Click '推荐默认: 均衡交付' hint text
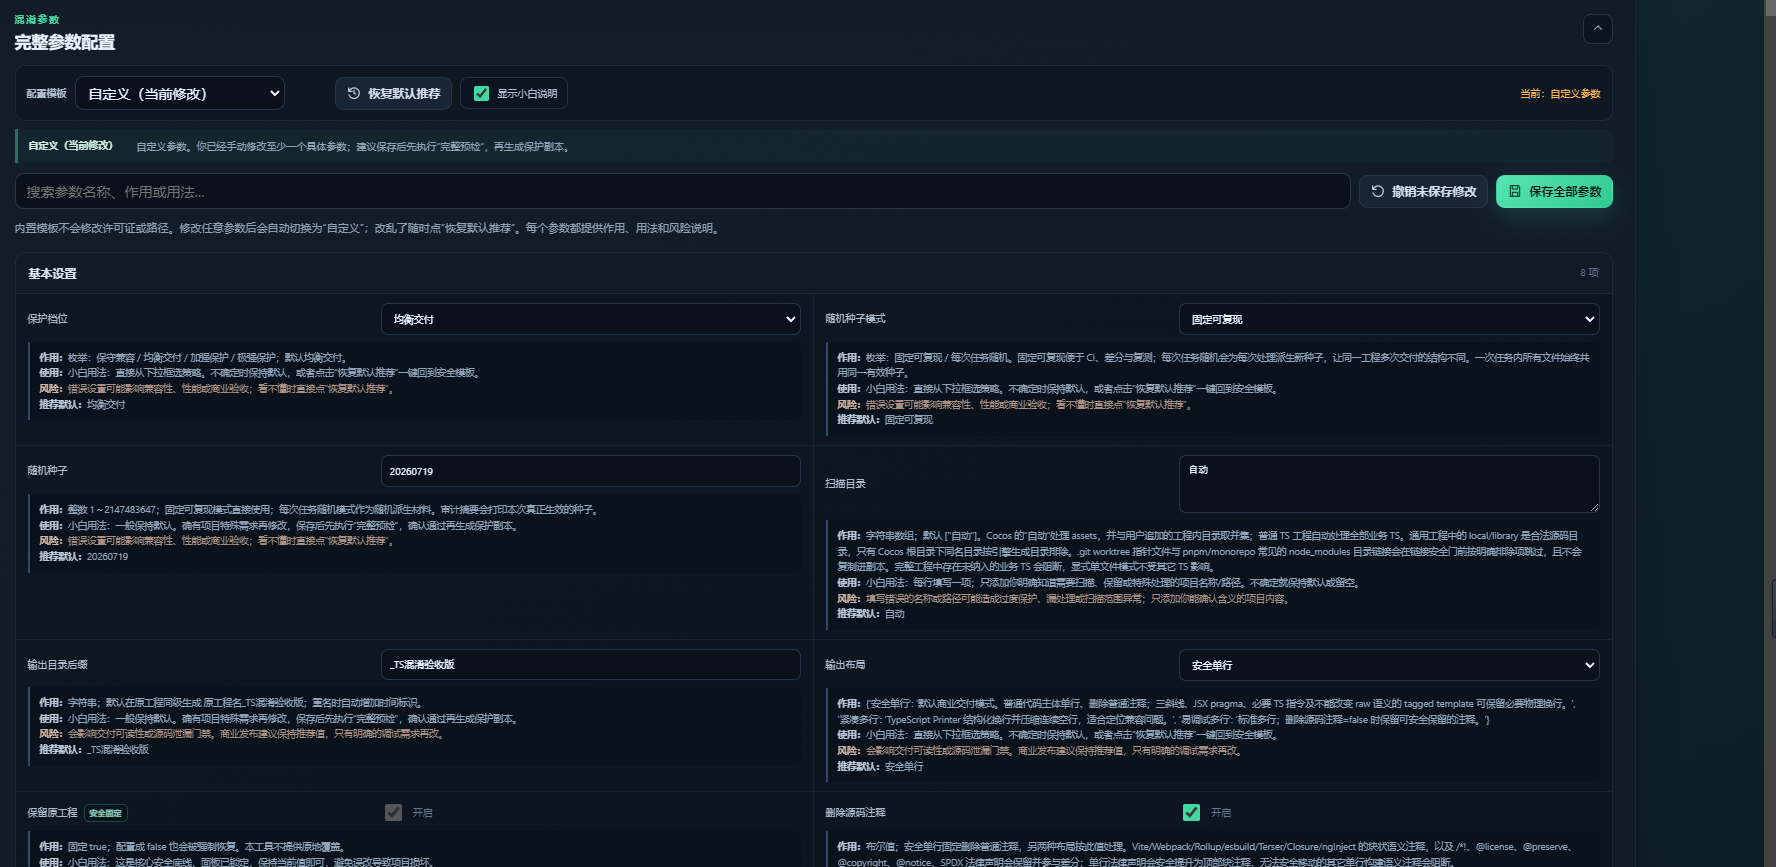This screenshot has width=1776, height=867. [82, 404]
